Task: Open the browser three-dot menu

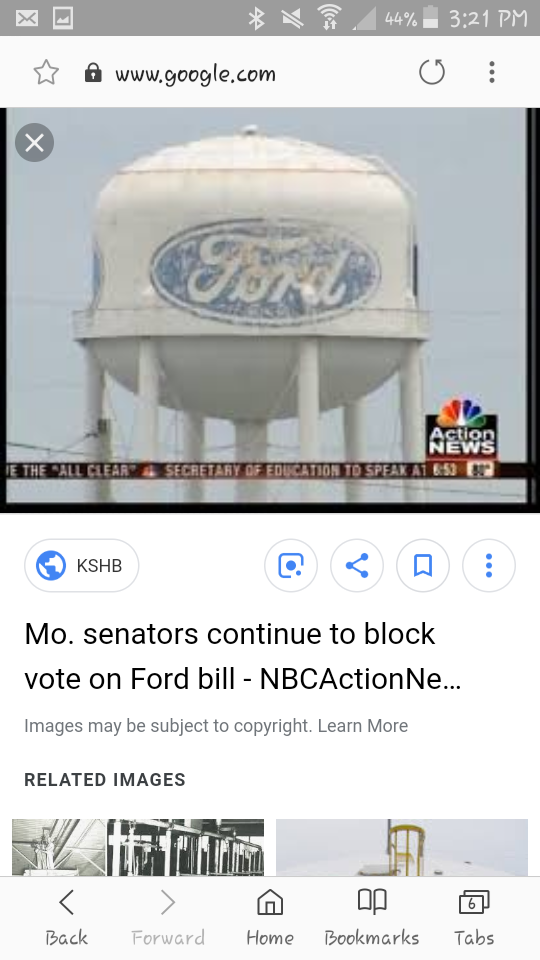Action: 491,72
